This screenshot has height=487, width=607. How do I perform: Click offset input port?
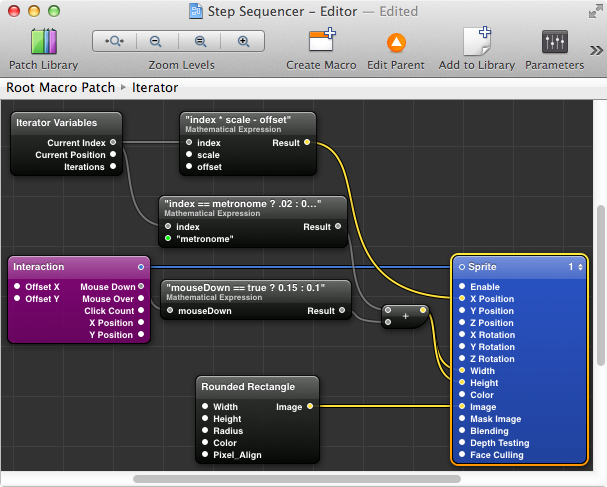coord(189,166)
